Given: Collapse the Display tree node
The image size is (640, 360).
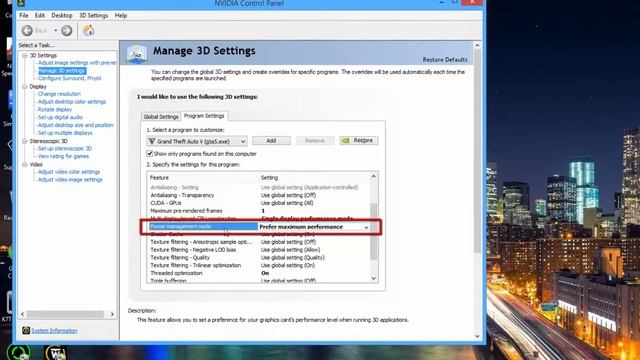Looking at the screenshot, I should (x=25, y=87).
